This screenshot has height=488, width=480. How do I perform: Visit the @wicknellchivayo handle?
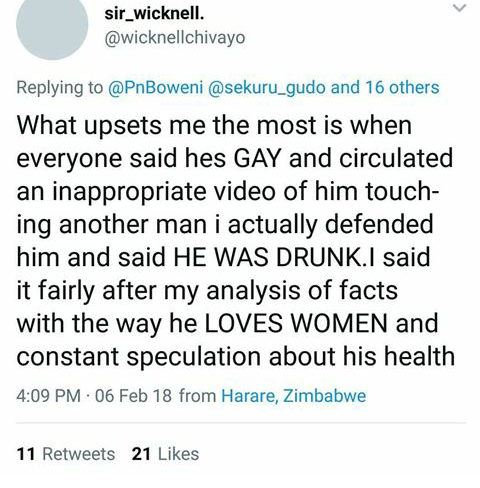(x=175, y=38)
